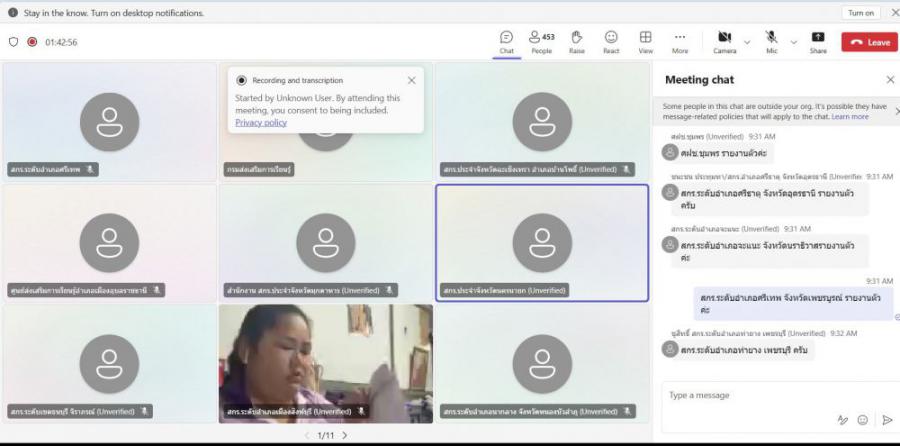The width and height of the screenshot is (900, 446).
Task: Raise your hand in the meeting
Action: pos(576,41)
